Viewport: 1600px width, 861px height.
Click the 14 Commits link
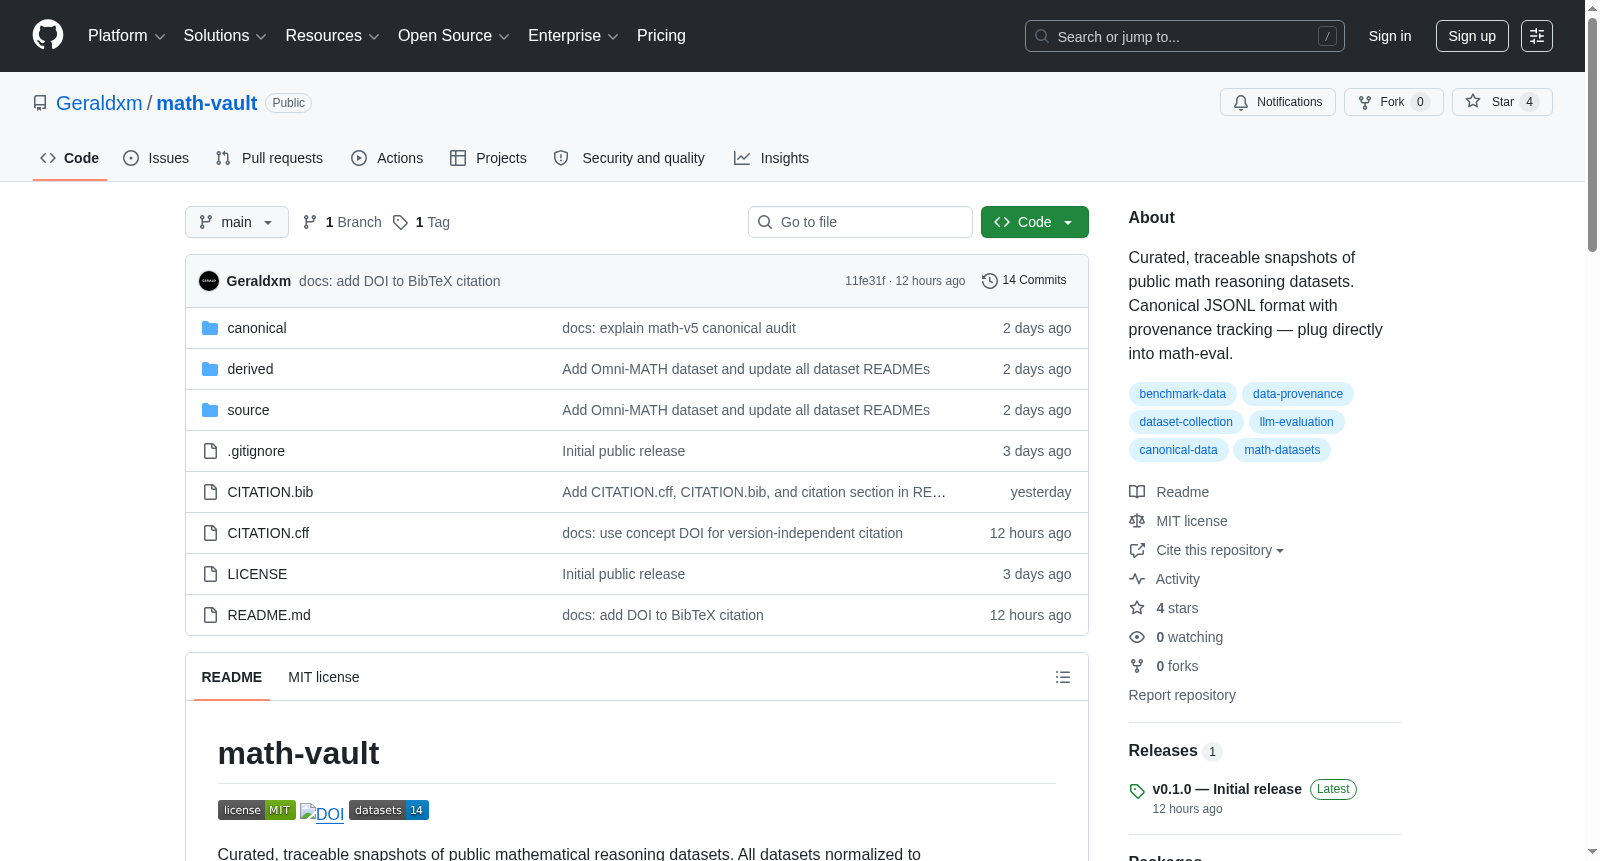1024,280
